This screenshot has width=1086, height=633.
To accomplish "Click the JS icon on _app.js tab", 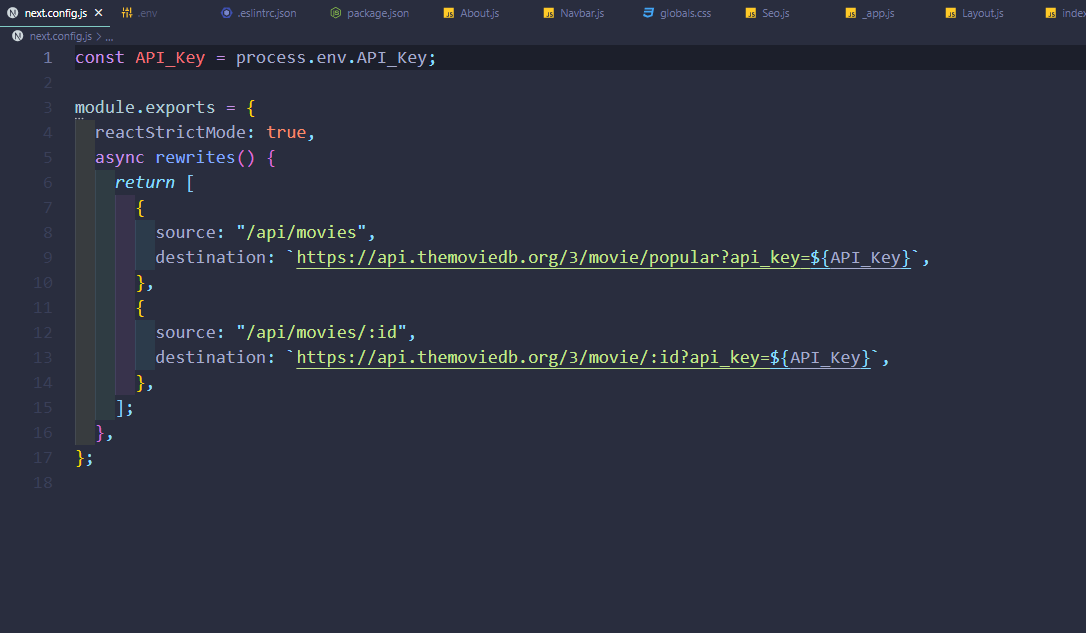I will tap(851, 13).
